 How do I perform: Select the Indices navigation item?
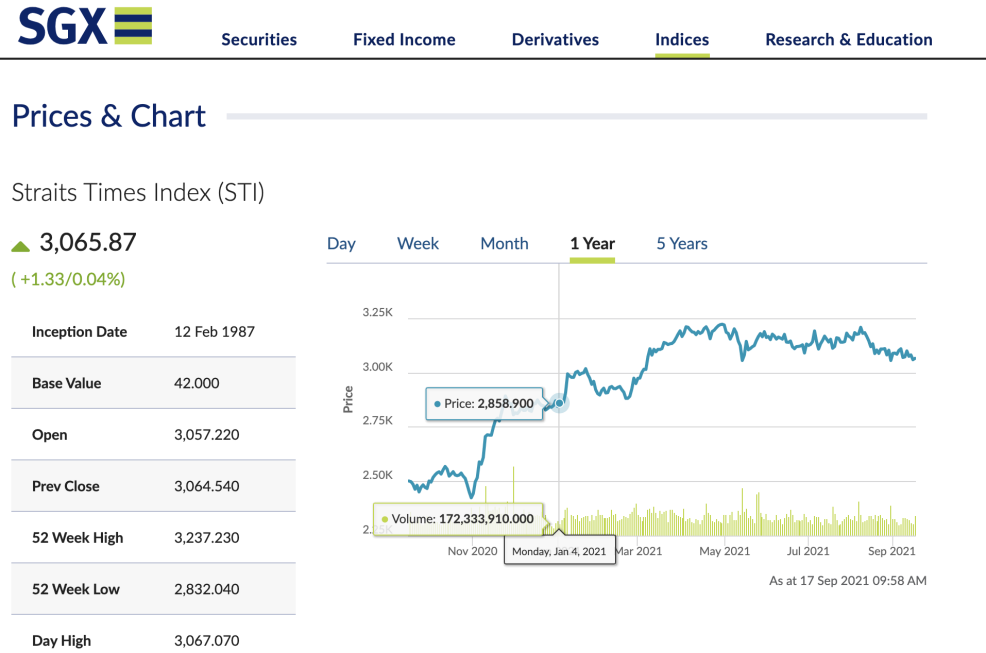coord(682,40)
